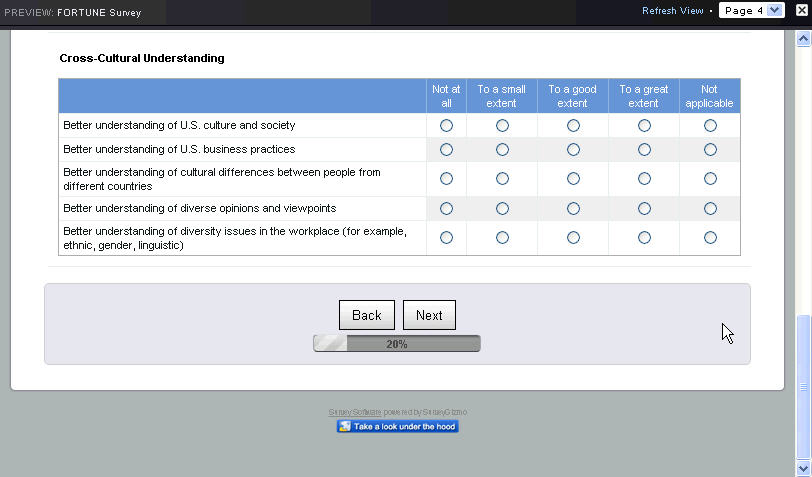The height and width of the screenshot is (477, 812).
Task: Click the 20% survey progress bar
Action: 397,344
